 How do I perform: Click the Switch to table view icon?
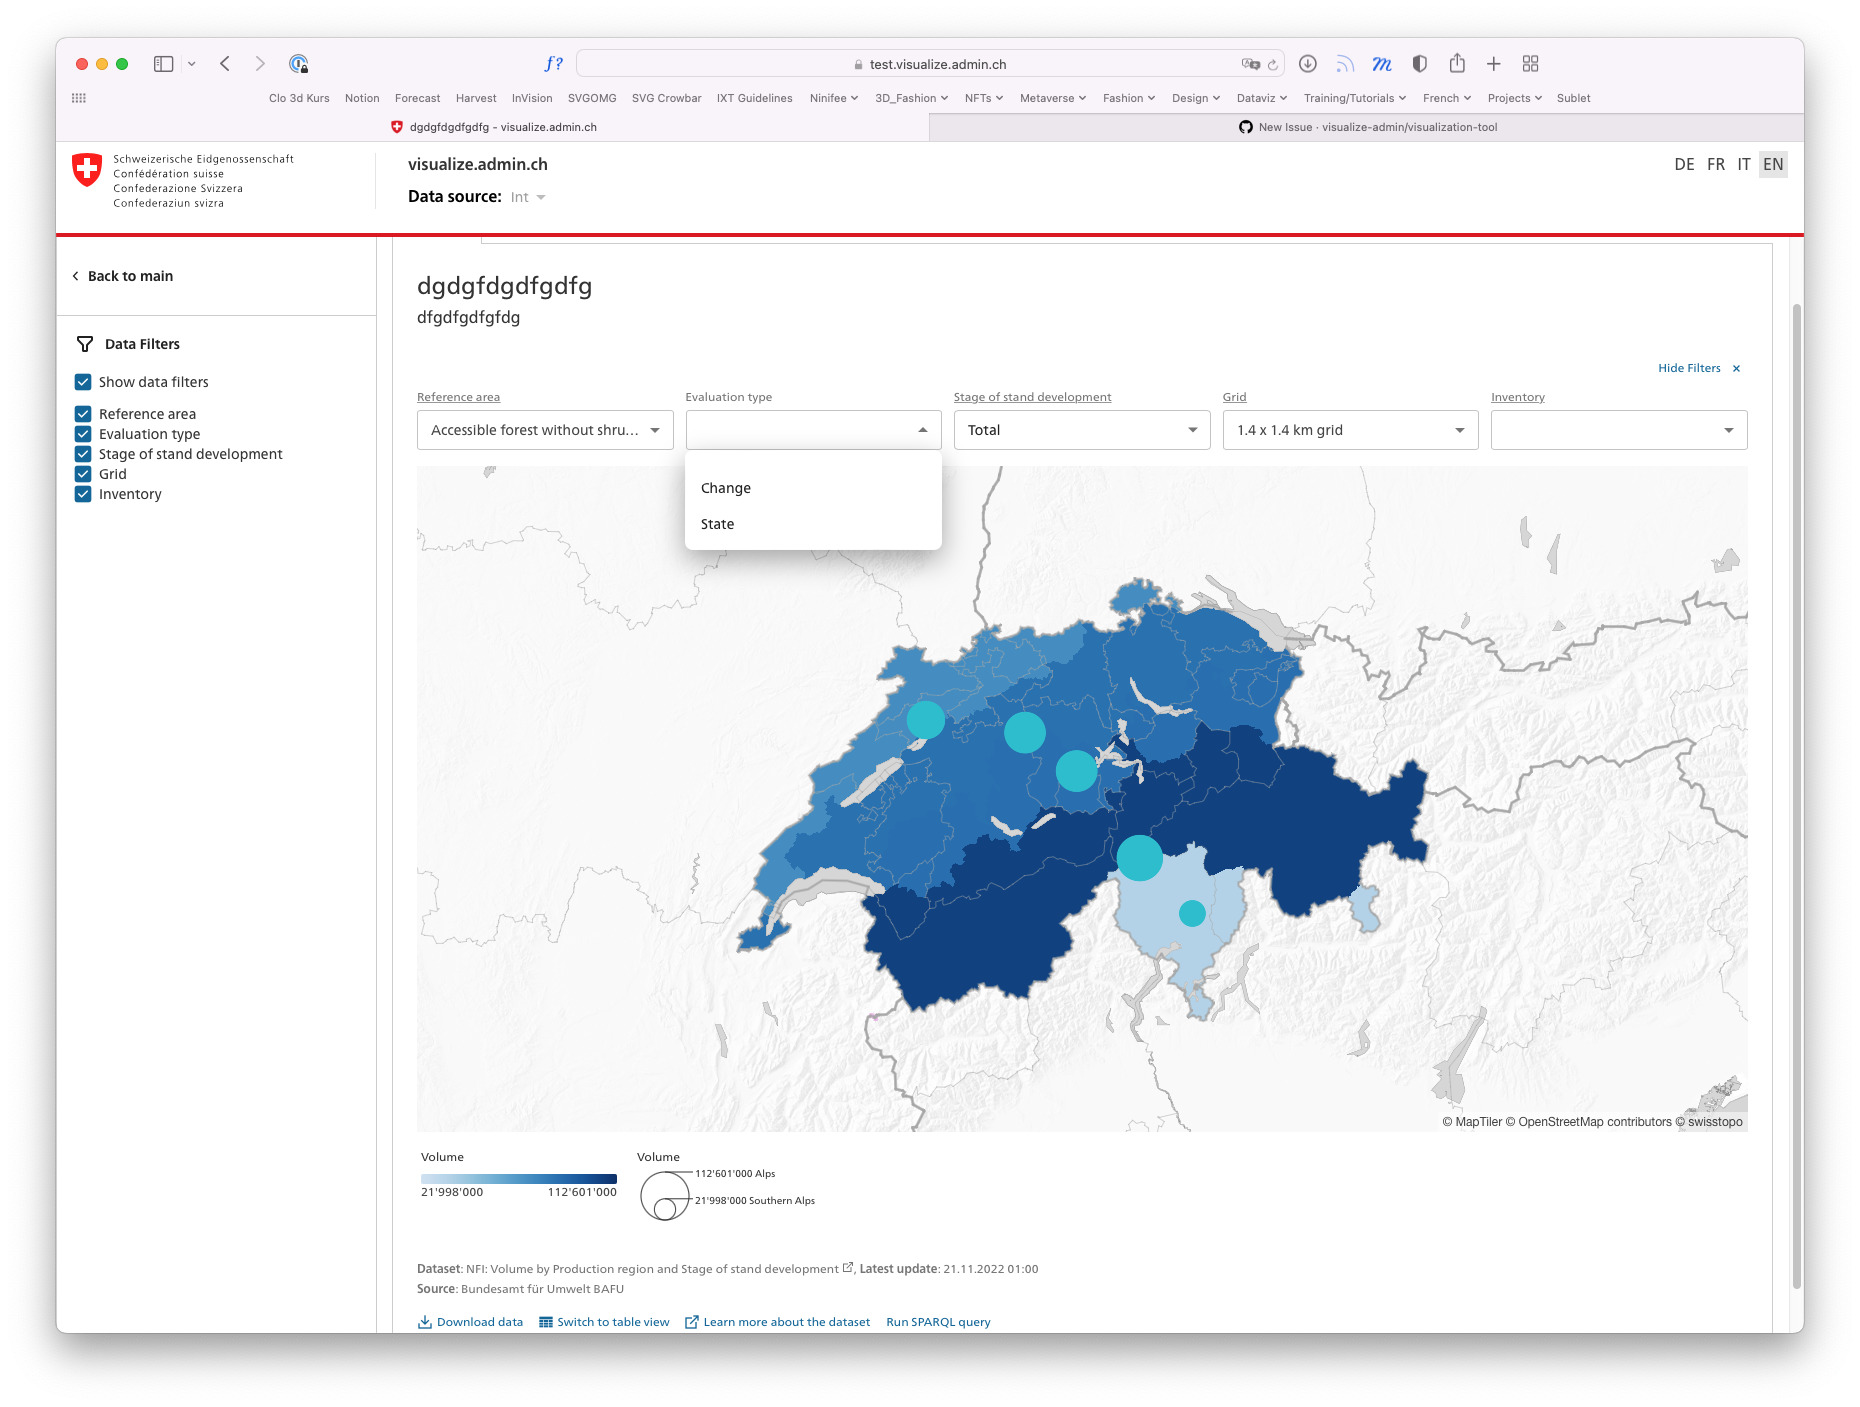[x=546, y=1321]
